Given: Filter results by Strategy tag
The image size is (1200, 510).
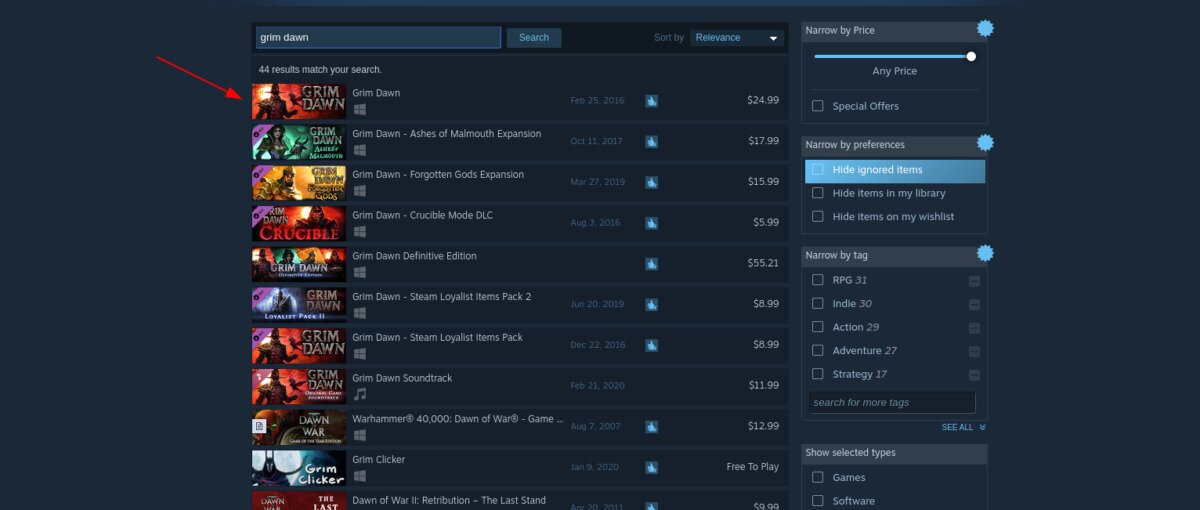Looking at the screenshot, I should click(818, 374).
